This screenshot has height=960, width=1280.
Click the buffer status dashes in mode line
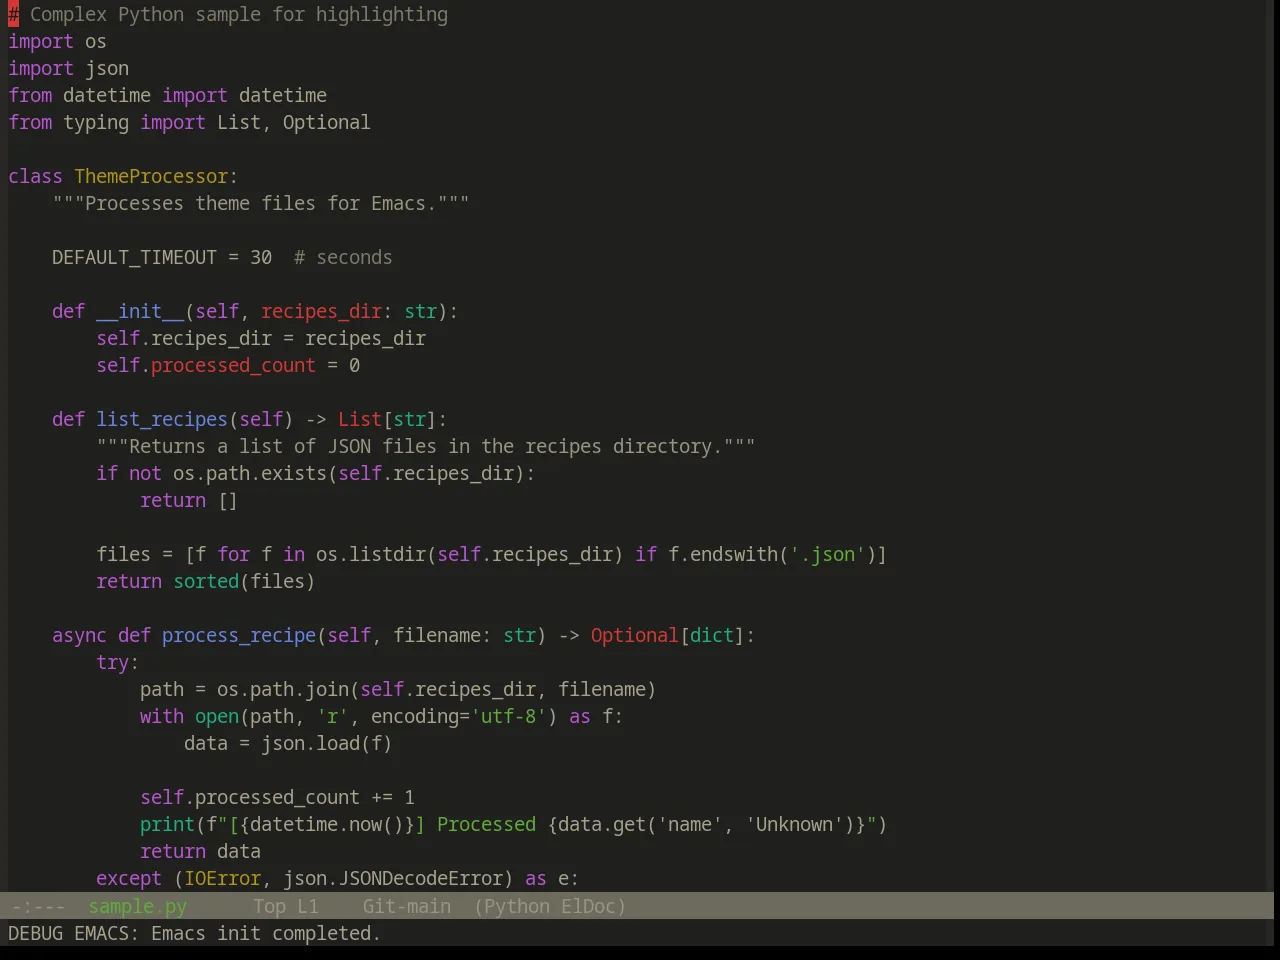38,906
